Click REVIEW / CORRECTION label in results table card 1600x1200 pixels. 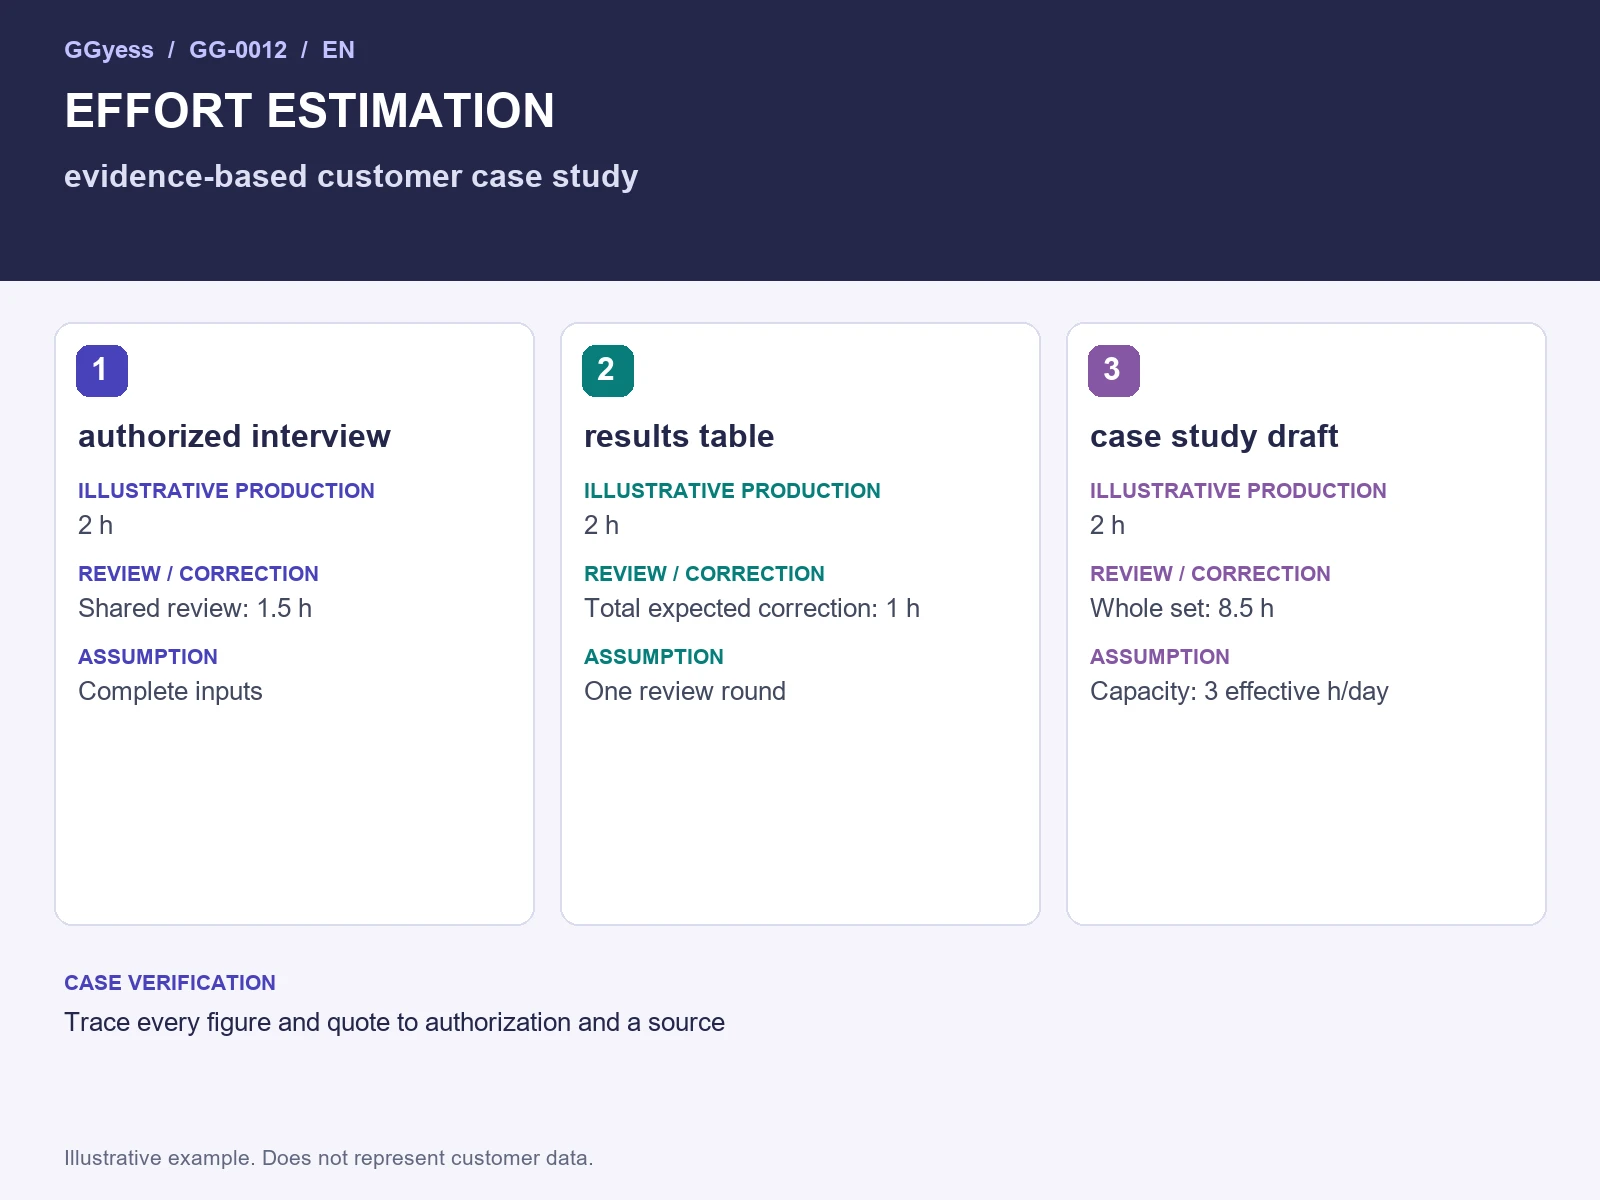pyautogui.click(x=704, y=574)
